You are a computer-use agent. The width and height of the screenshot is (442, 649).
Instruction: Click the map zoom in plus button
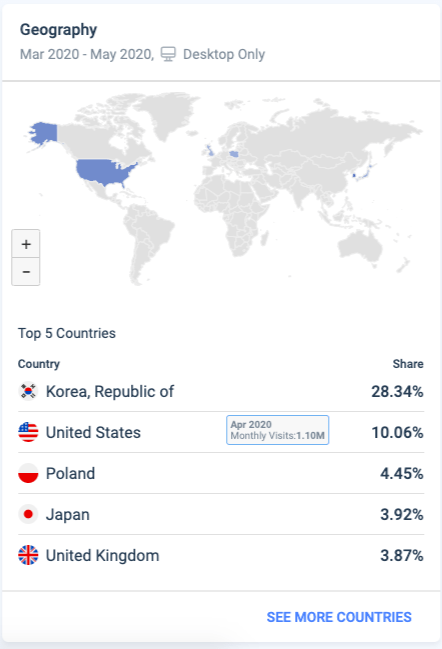[26, 244]
